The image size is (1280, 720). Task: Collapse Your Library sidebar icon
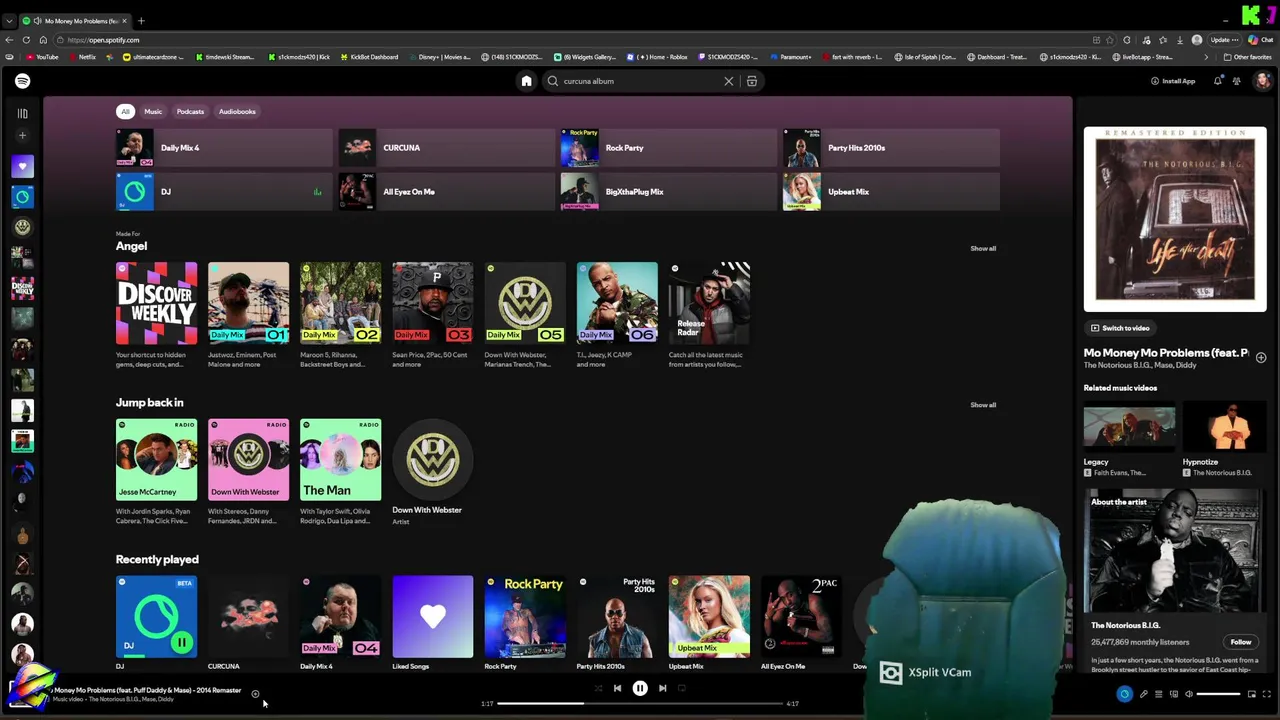pyautogui.click(x=22, y=113)
